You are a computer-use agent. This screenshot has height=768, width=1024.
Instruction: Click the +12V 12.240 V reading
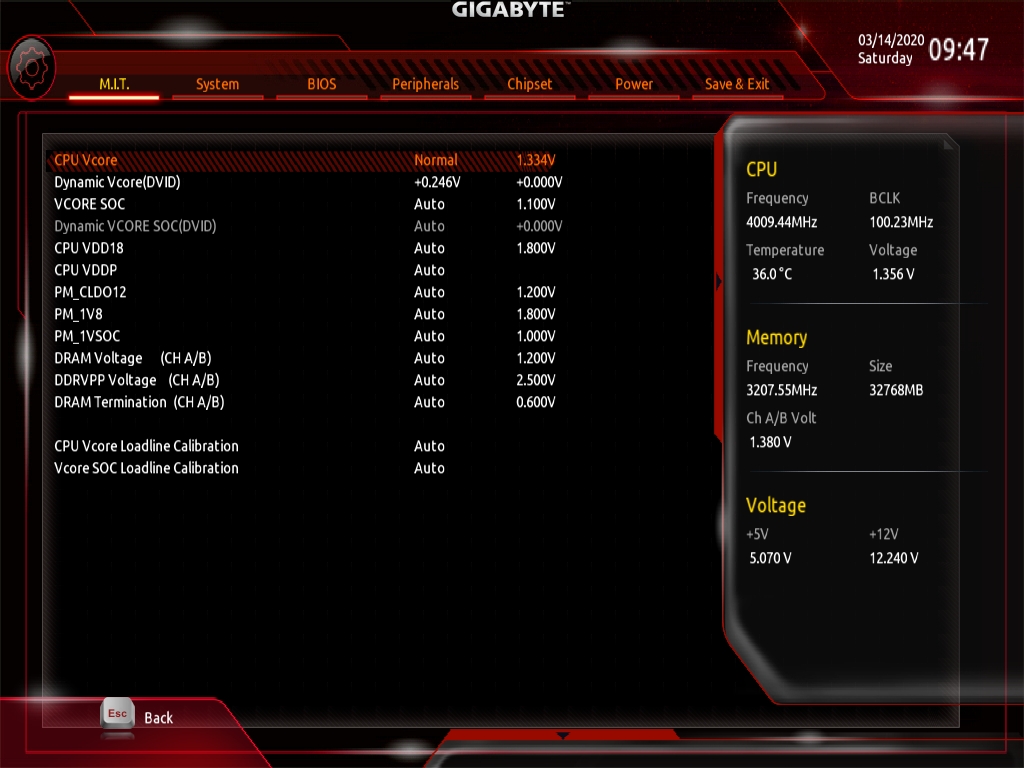(x=893, y=558)
